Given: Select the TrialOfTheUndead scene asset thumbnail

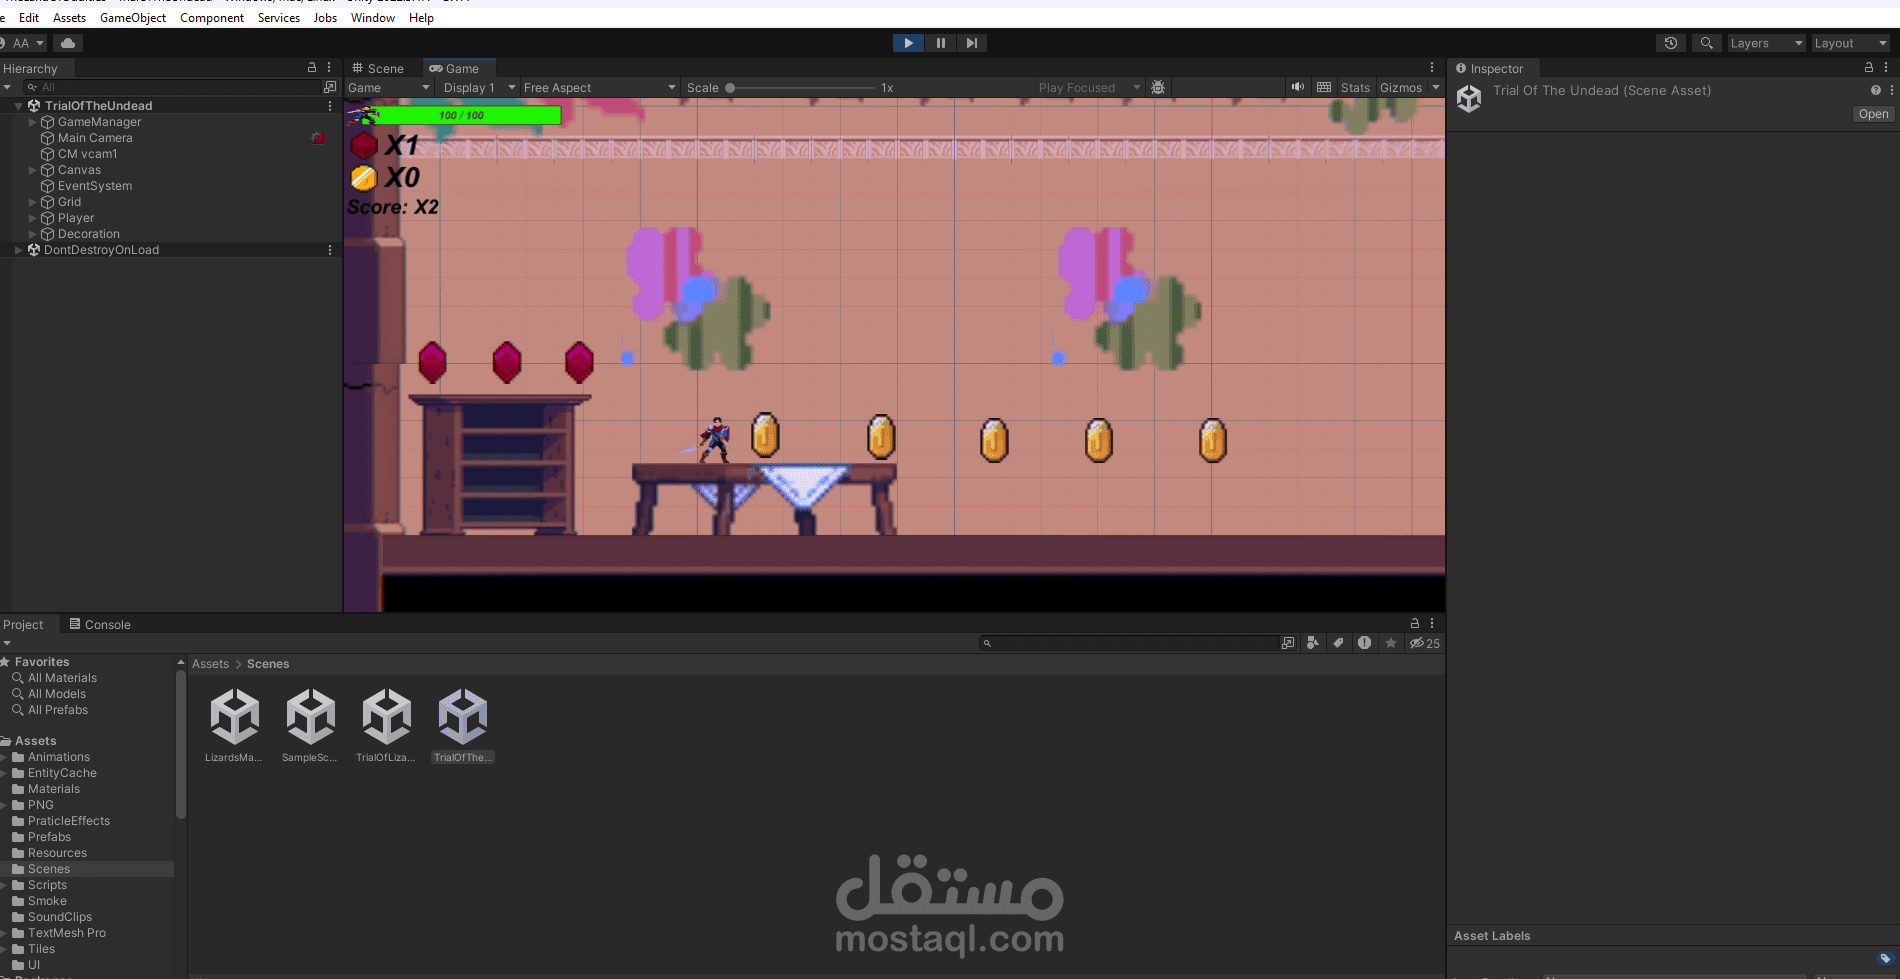Looking at the screenshot, I should tap(462, 715).
